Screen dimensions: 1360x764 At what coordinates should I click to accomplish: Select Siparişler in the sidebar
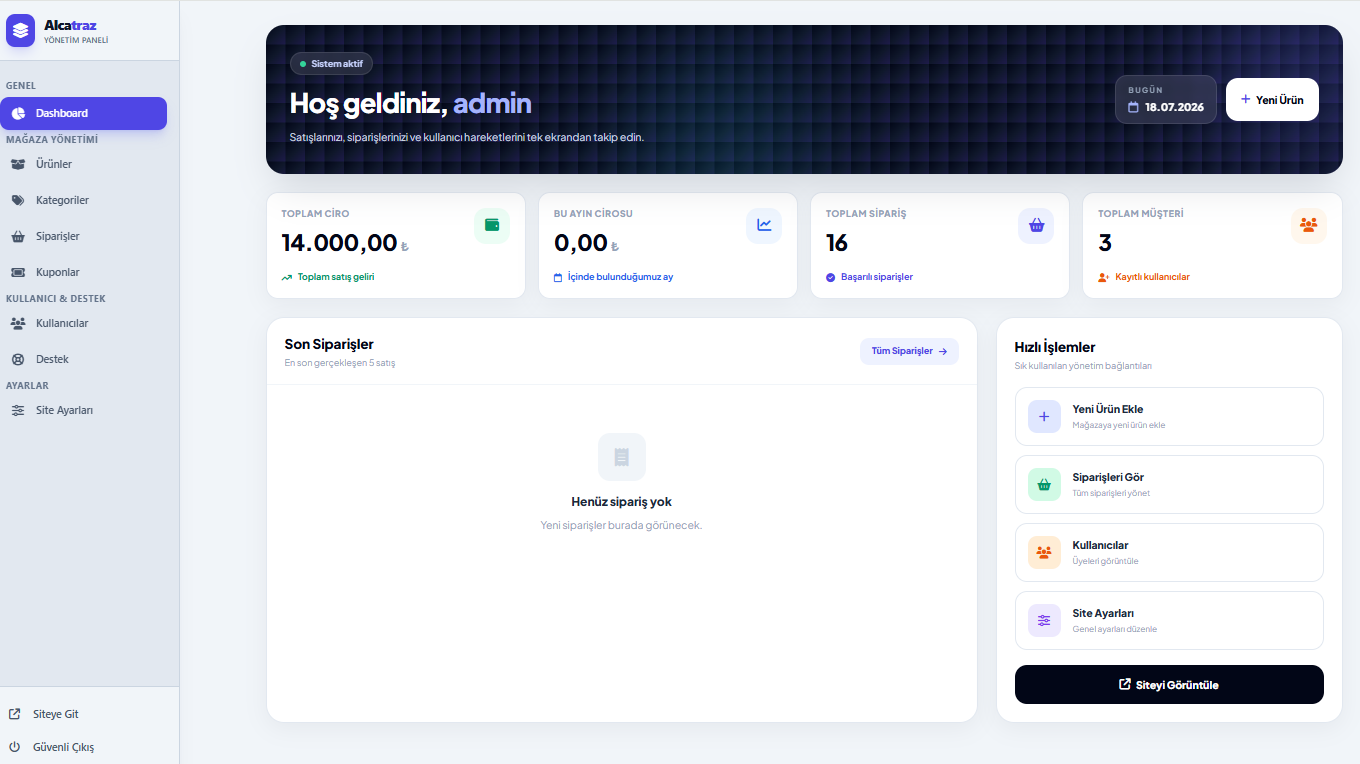point(83,236)
